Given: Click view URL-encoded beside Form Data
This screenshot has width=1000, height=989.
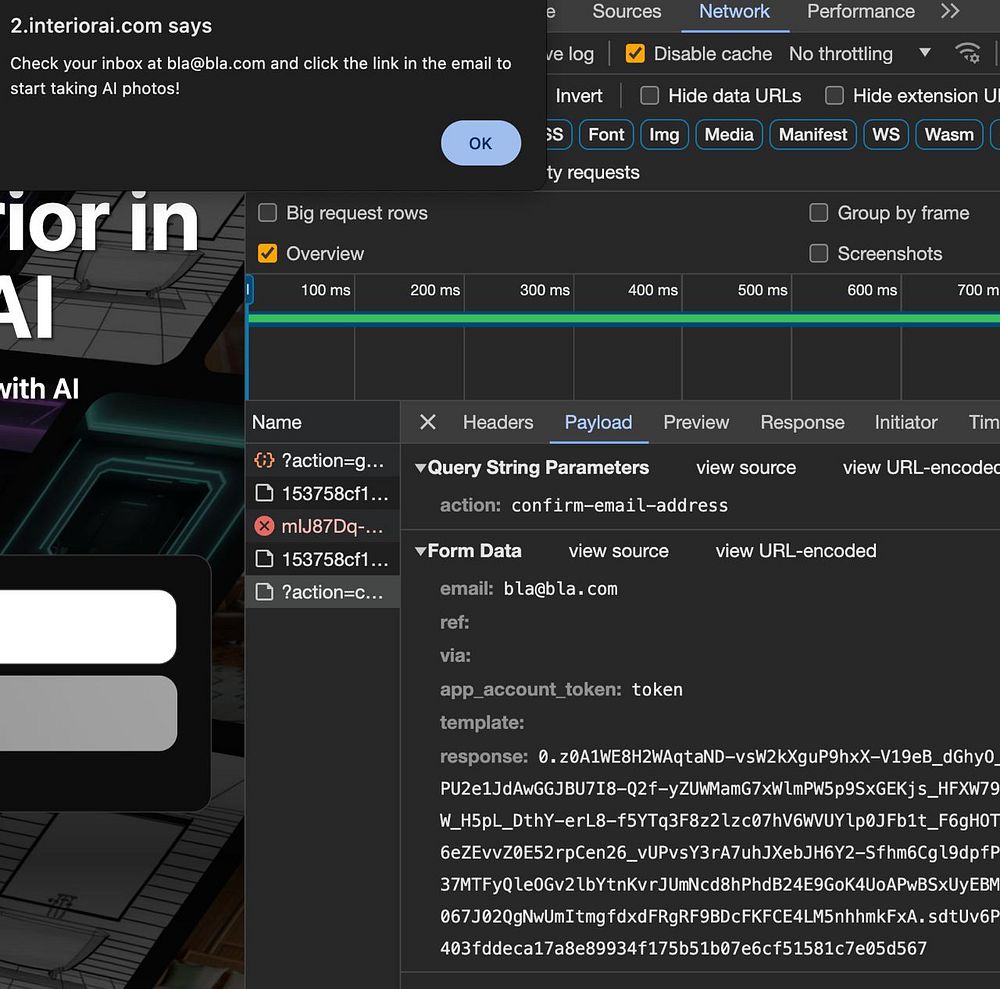Looking at the screenshot, I should point(796,551).
